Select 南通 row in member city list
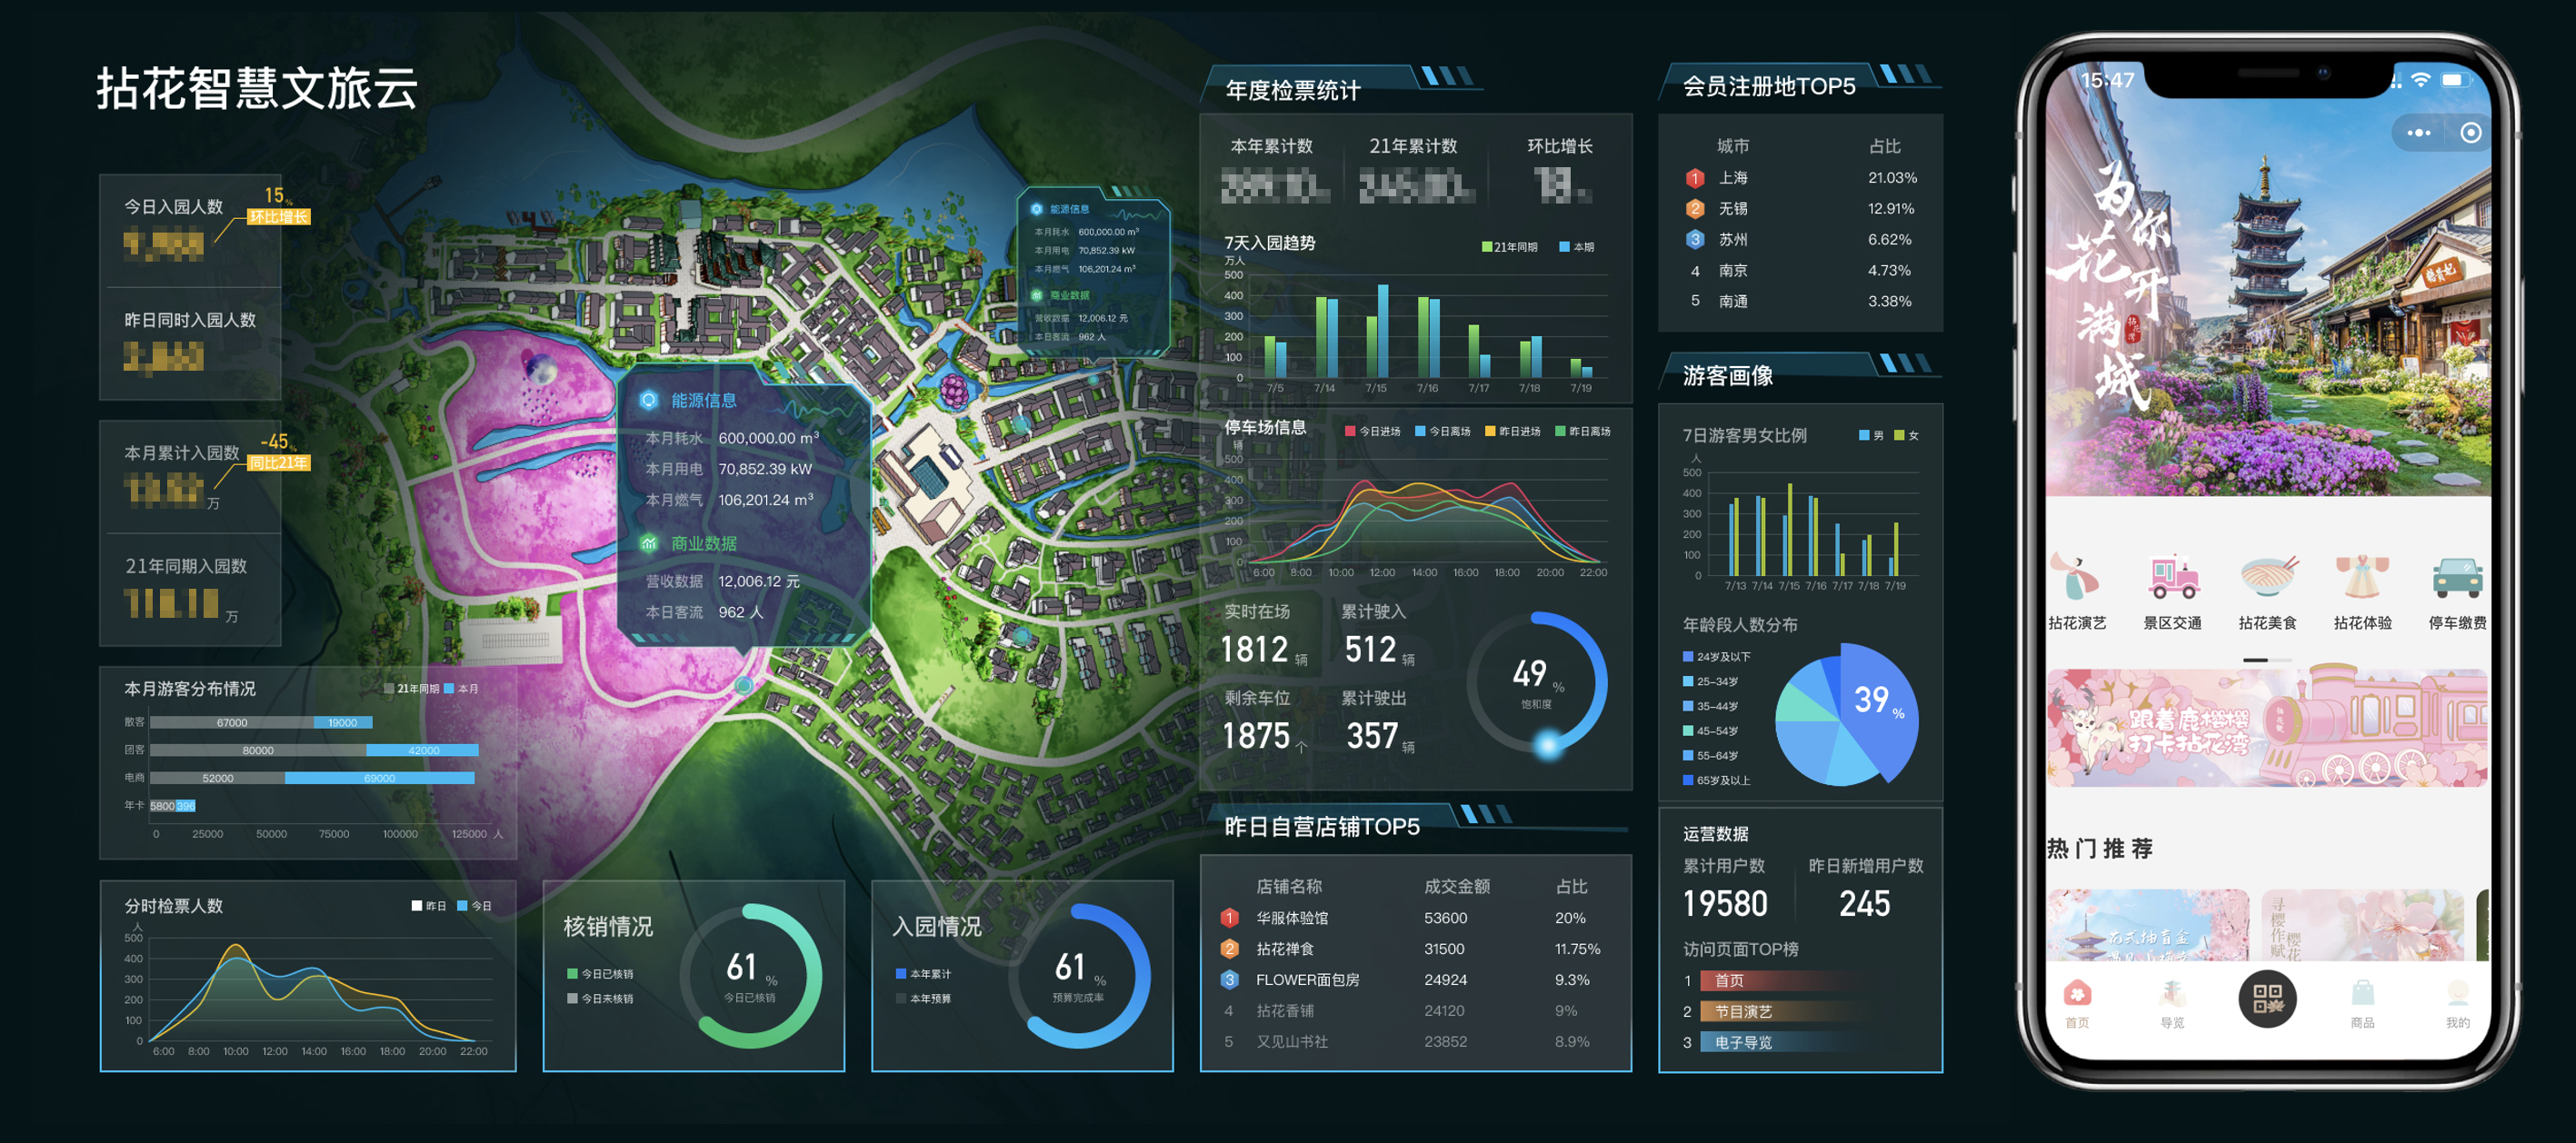 coord(1801,302)
